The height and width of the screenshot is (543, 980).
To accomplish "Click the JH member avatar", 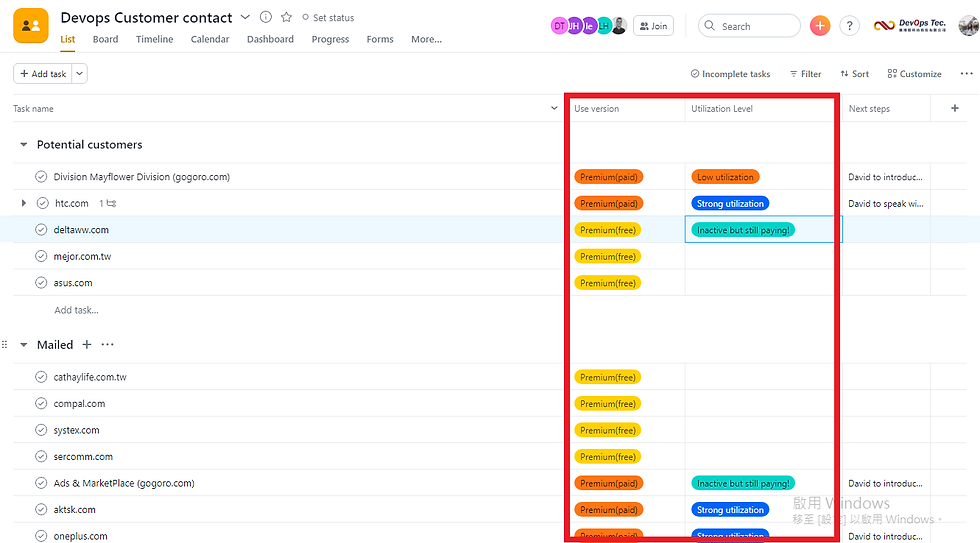I will 574,26.
